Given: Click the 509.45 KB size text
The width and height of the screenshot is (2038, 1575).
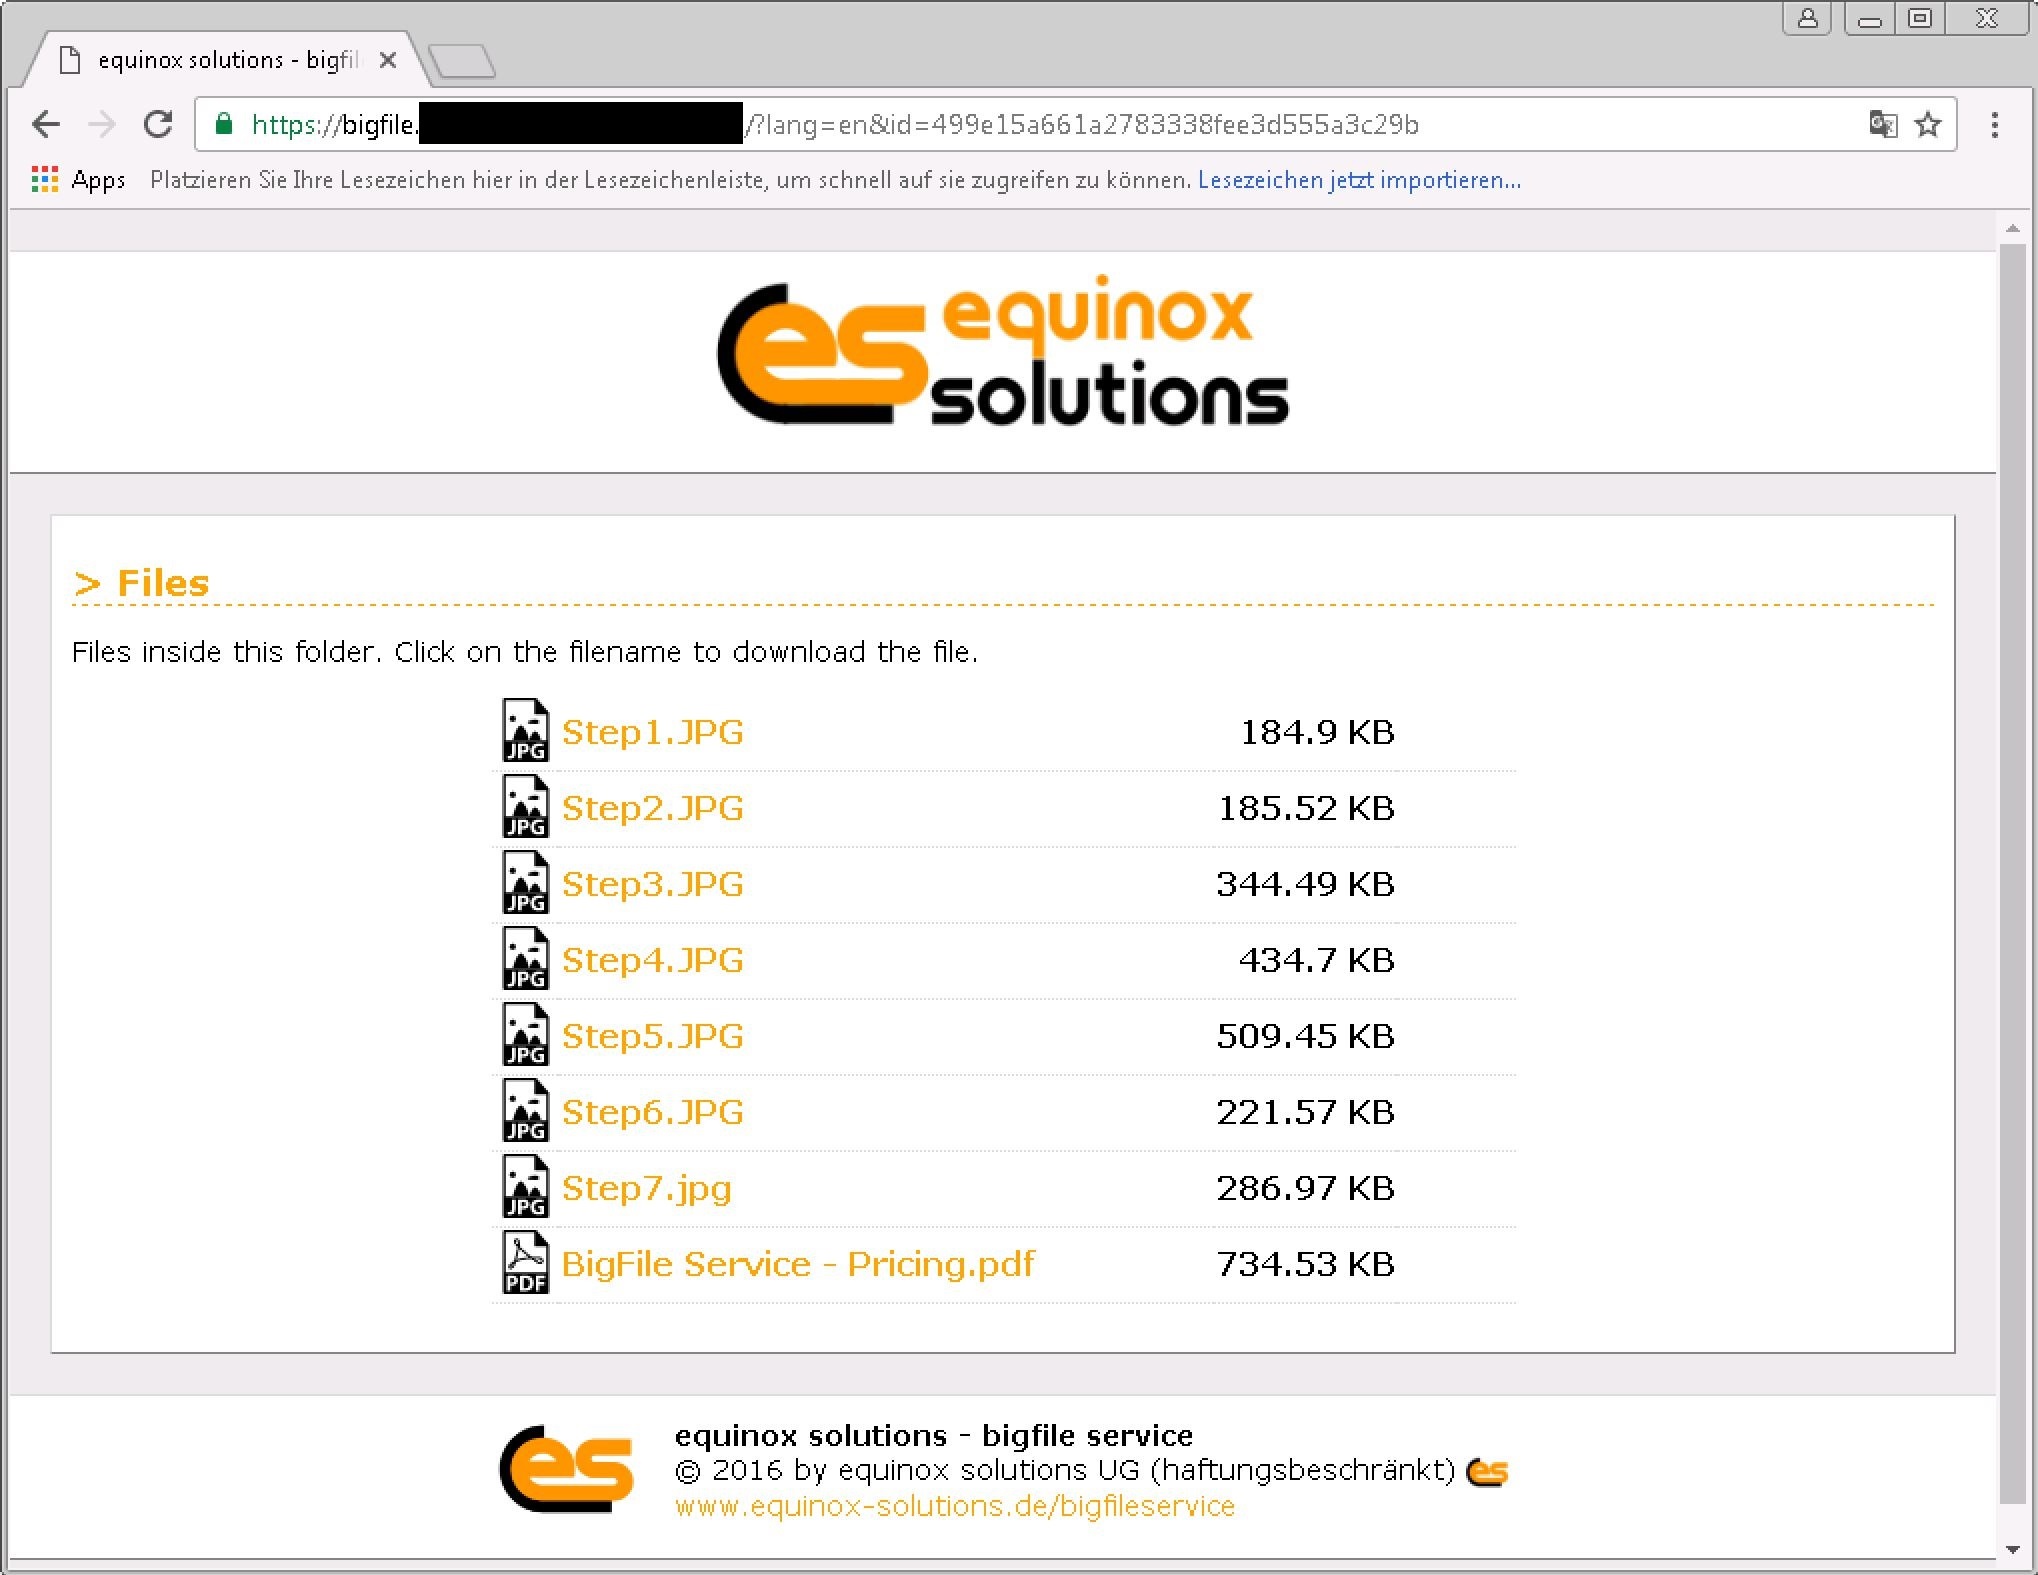Looking at the screenshot, I should coord(1305,1036).
